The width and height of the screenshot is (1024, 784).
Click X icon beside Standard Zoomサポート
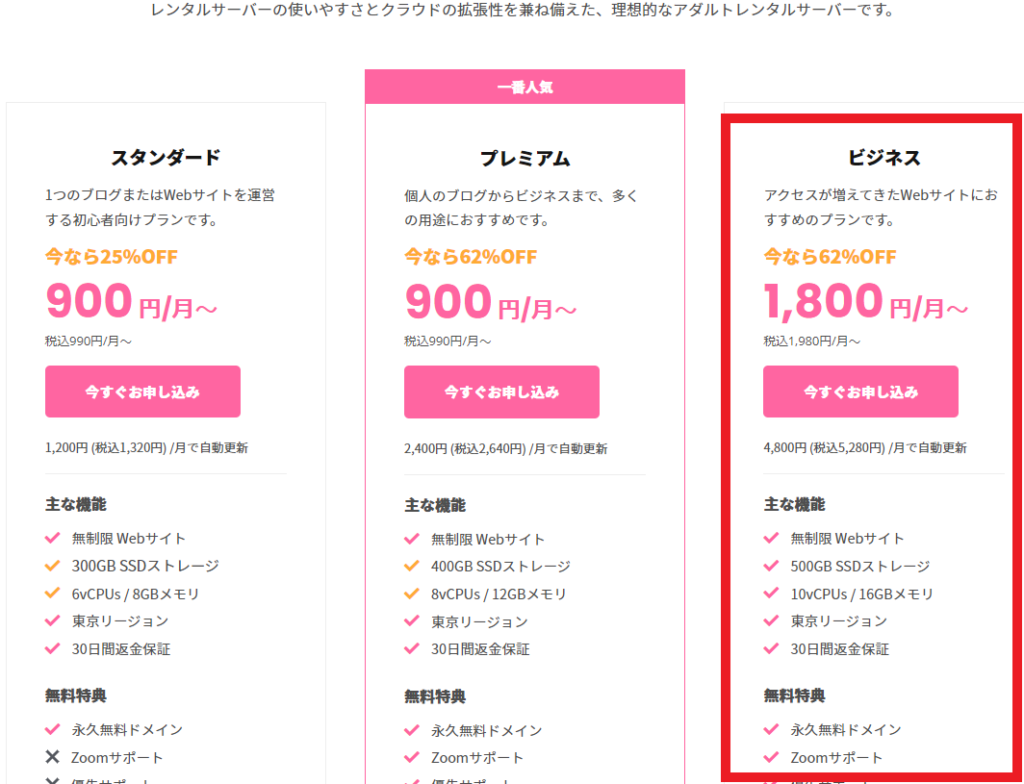tap(52, 757)
